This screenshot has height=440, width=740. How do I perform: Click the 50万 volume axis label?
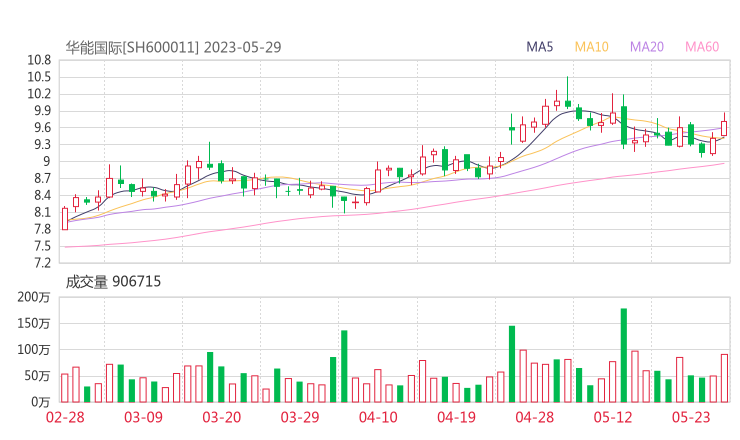(37, 376)
